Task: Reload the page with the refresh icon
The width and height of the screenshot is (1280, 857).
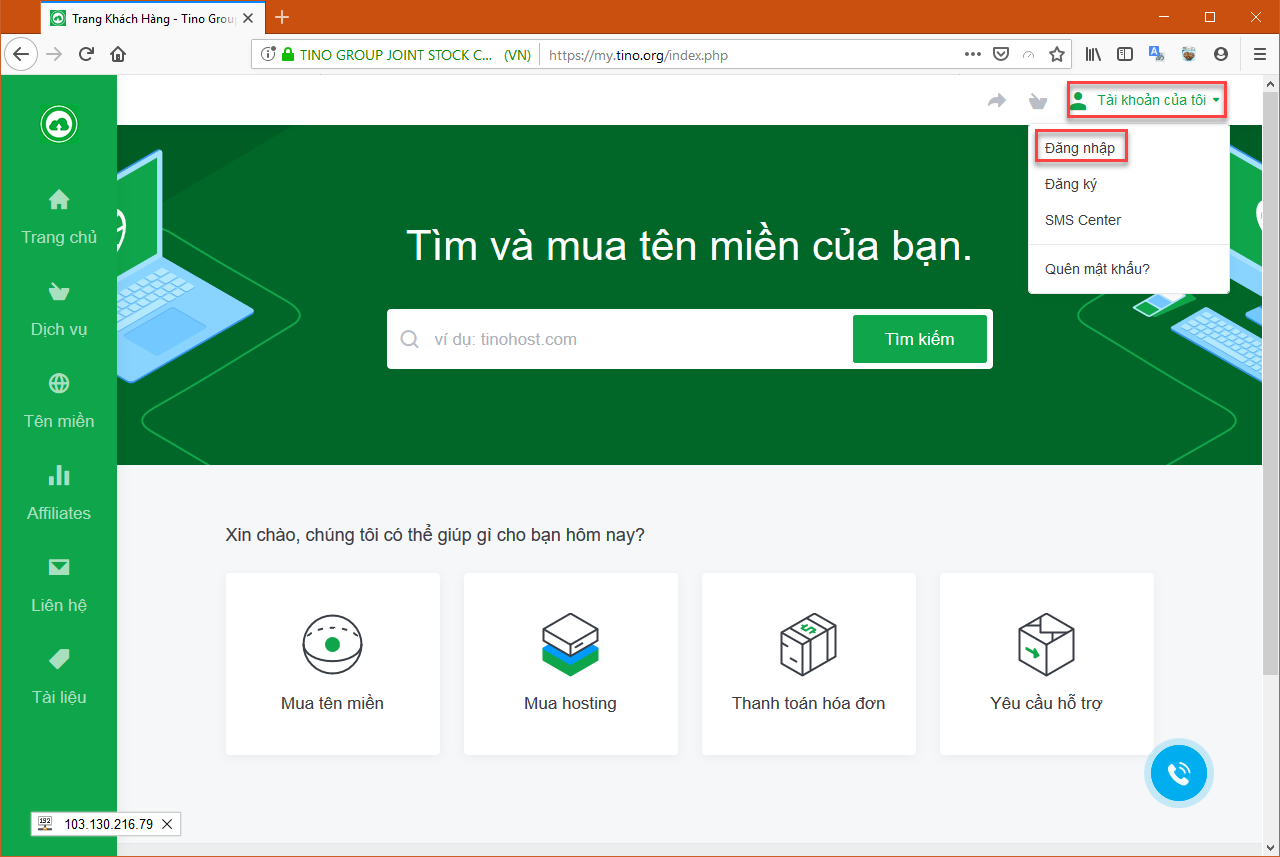Action: click(x=87, y=54)
